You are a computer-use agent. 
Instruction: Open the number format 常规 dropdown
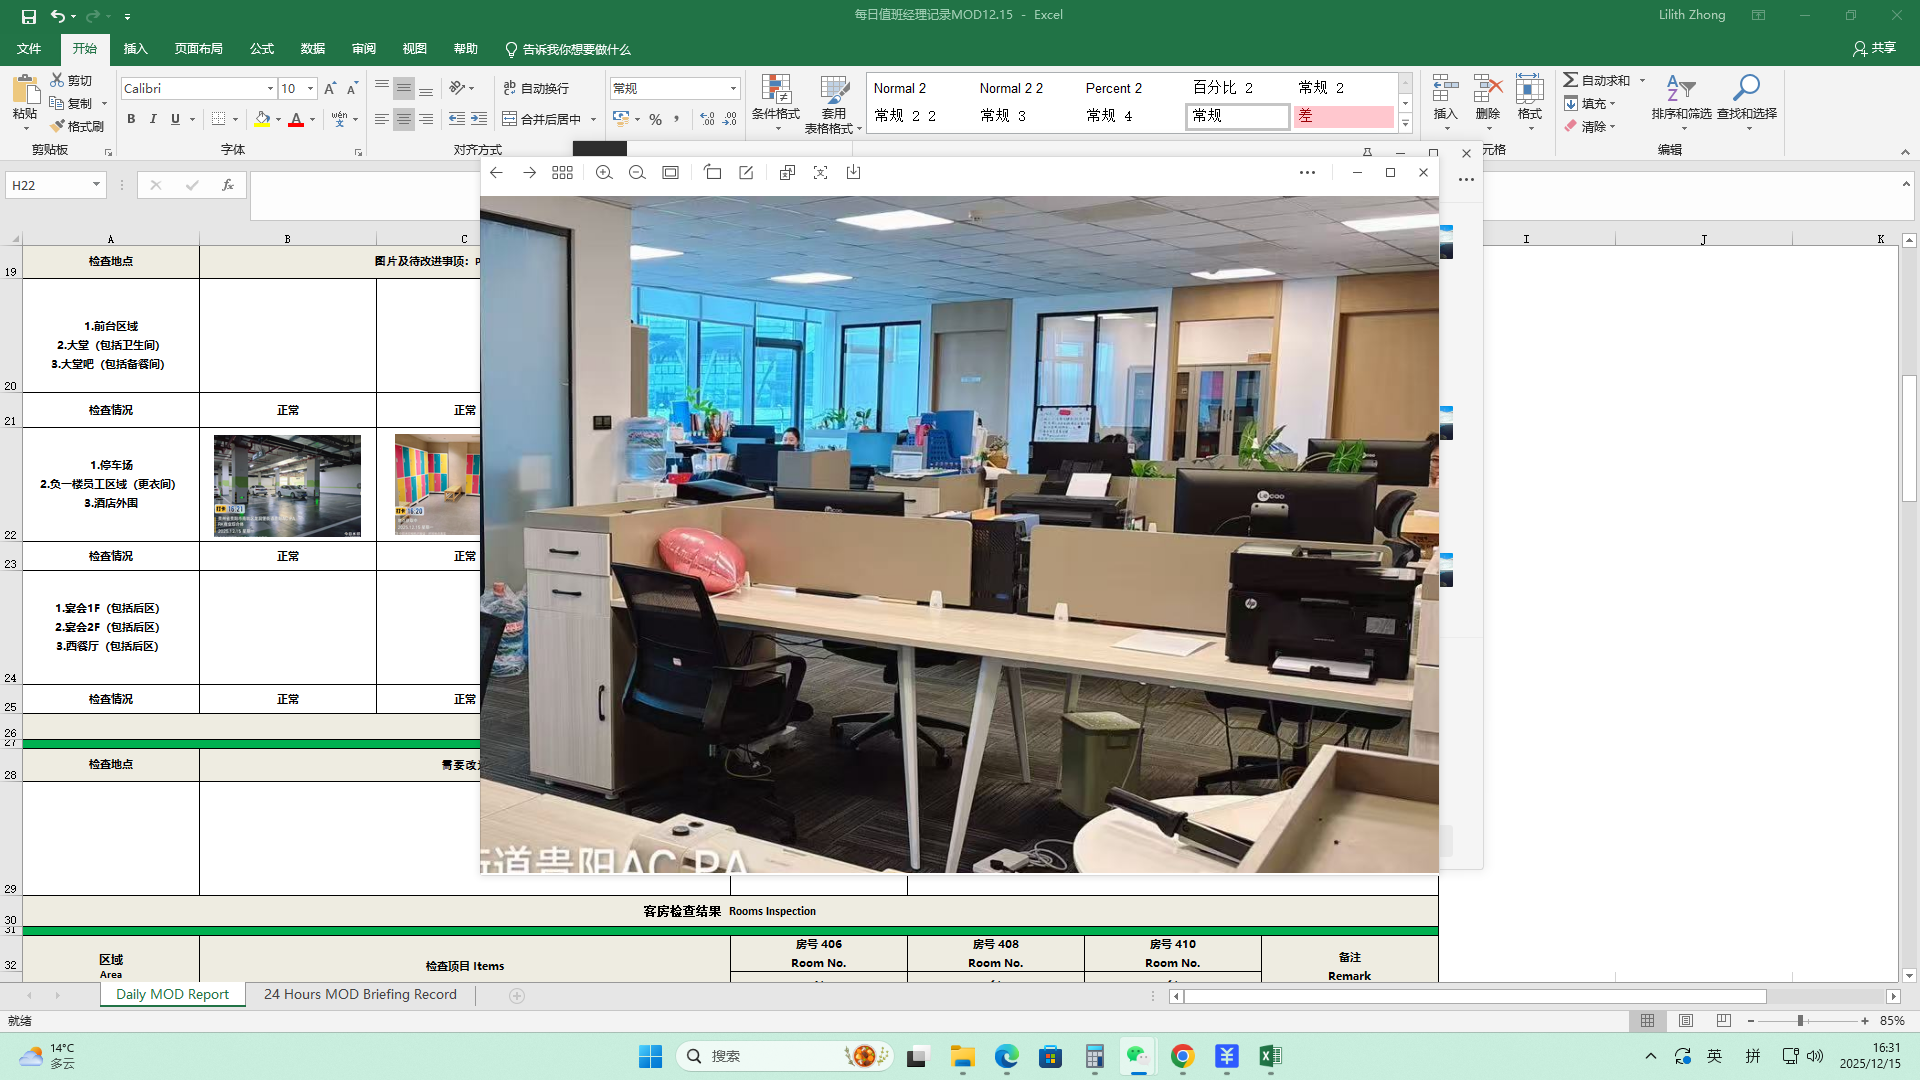733,89
